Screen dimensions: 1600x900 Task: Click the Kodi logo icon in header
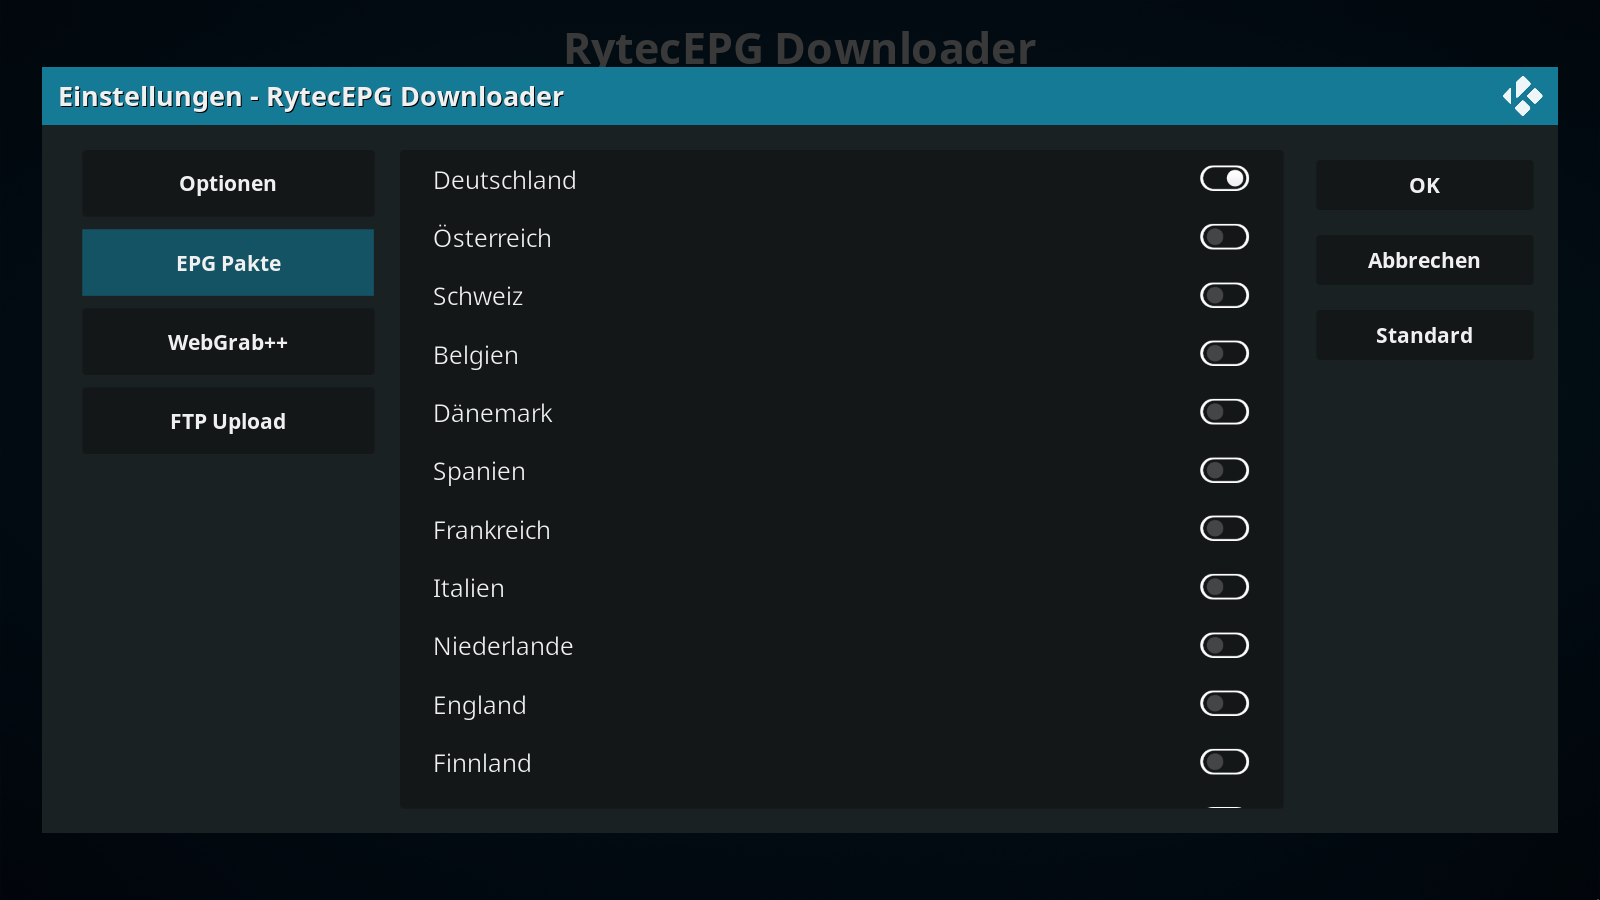coord(1522,96)
